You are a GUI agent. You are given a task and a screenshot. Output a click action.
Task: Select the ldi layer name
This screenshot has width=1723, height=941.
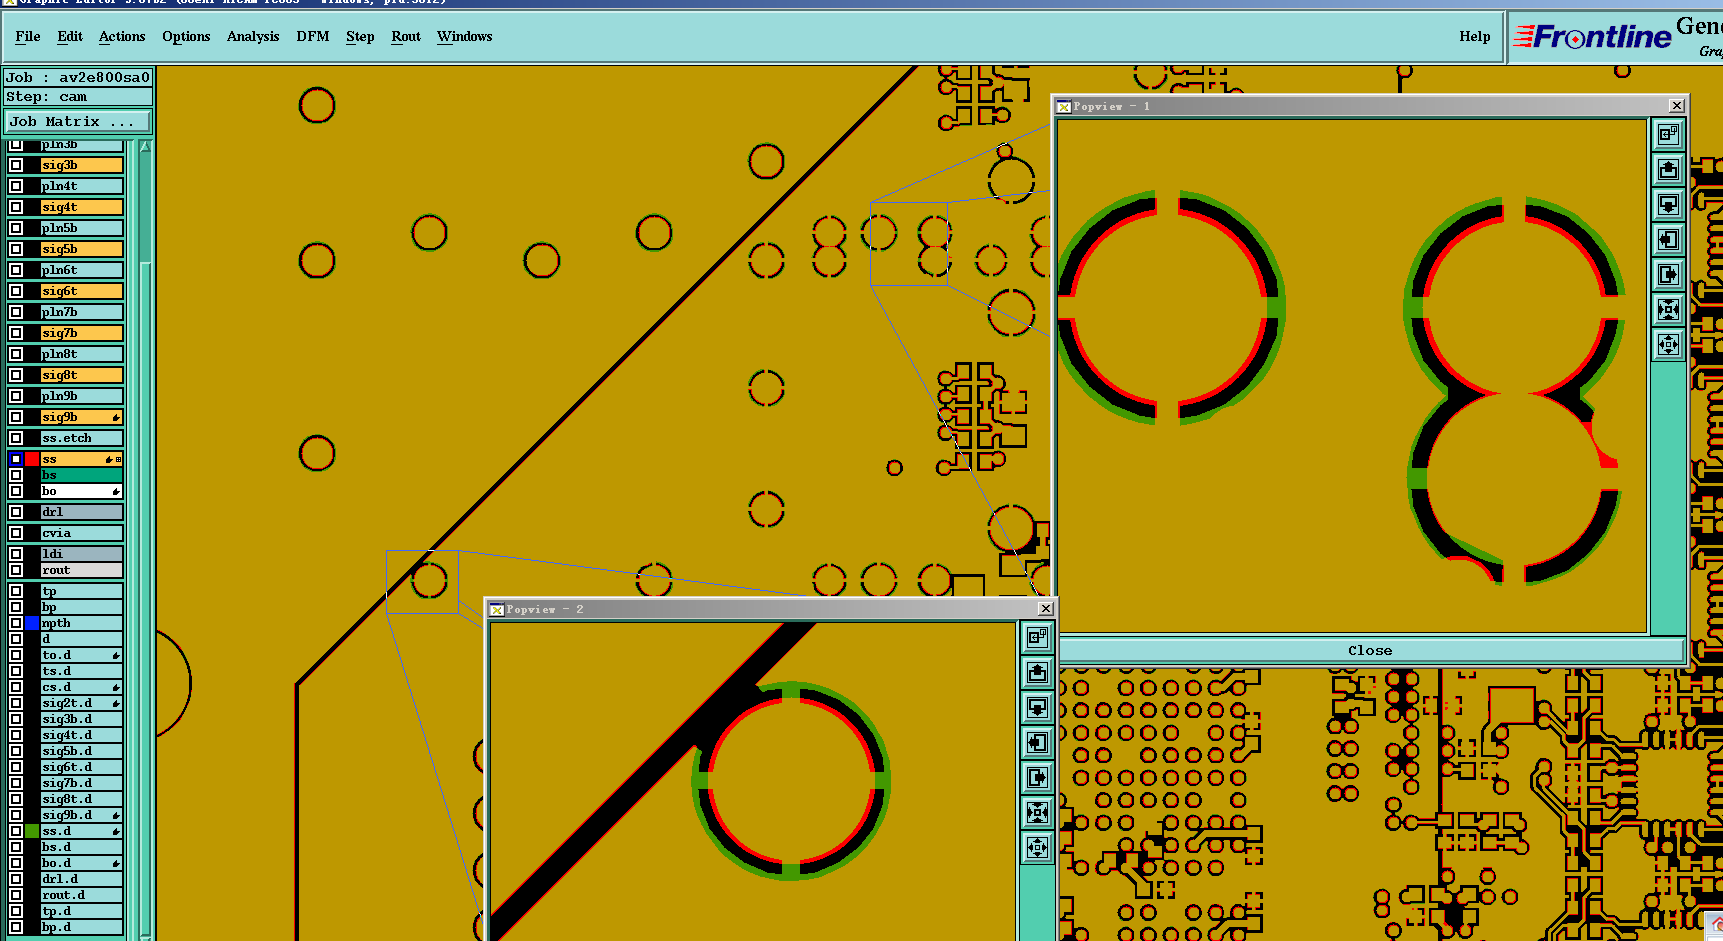click(81, 554)
